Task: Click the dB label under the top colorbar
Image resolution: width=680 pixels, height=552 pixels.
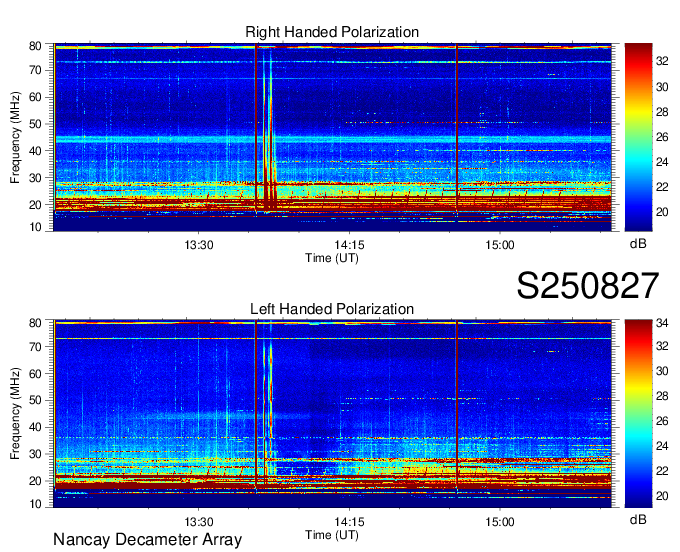Action: (638, 244)
